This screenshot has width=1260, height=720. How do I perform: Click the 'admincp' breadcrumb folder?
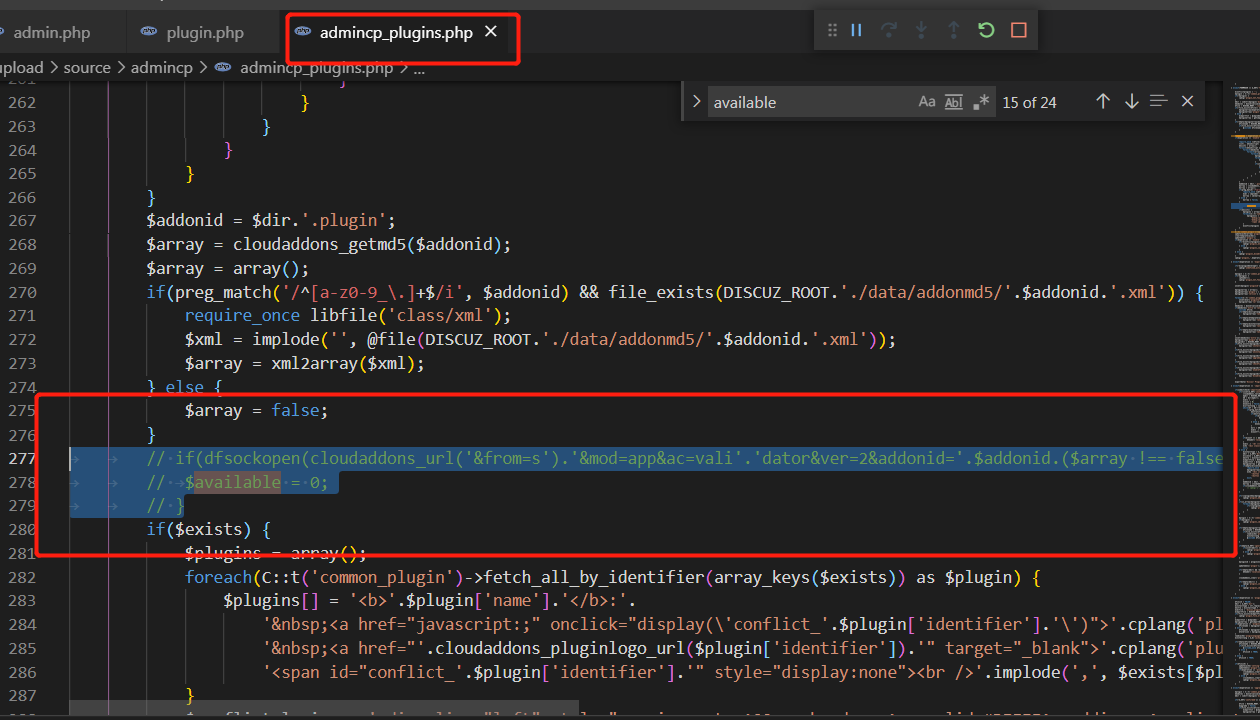[160, 67]
